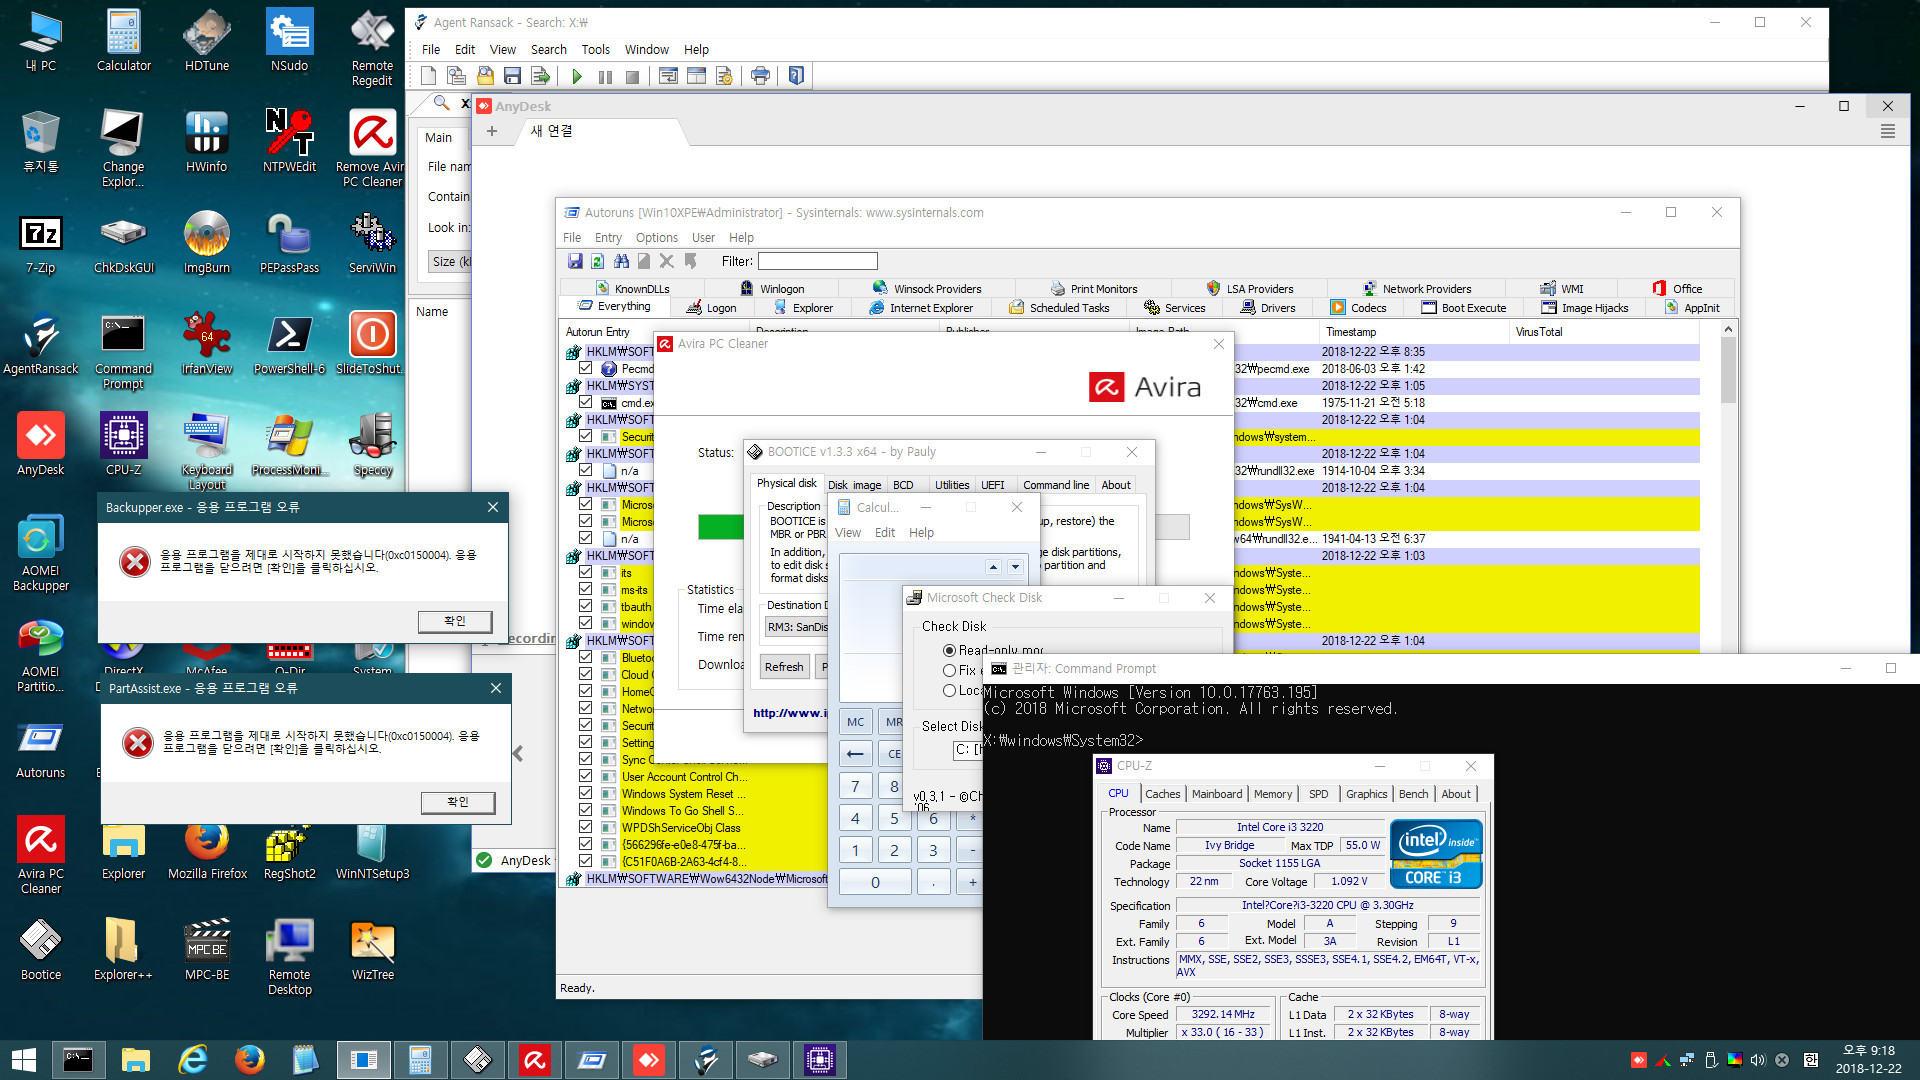Click the print icon in Agent Ransack toolbar
The height and width of the screenshot is (1080, 1920).
[x=760, y=76]
